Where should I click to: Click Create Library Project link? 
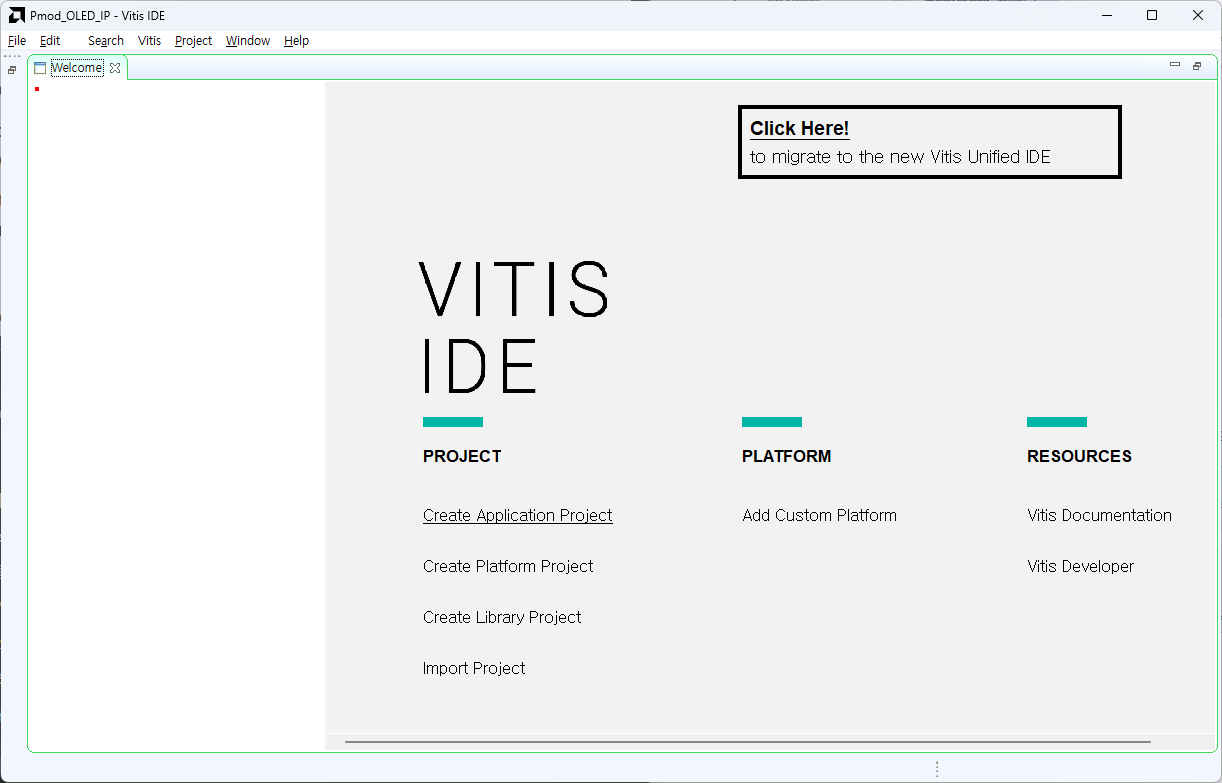coord(502,617)
